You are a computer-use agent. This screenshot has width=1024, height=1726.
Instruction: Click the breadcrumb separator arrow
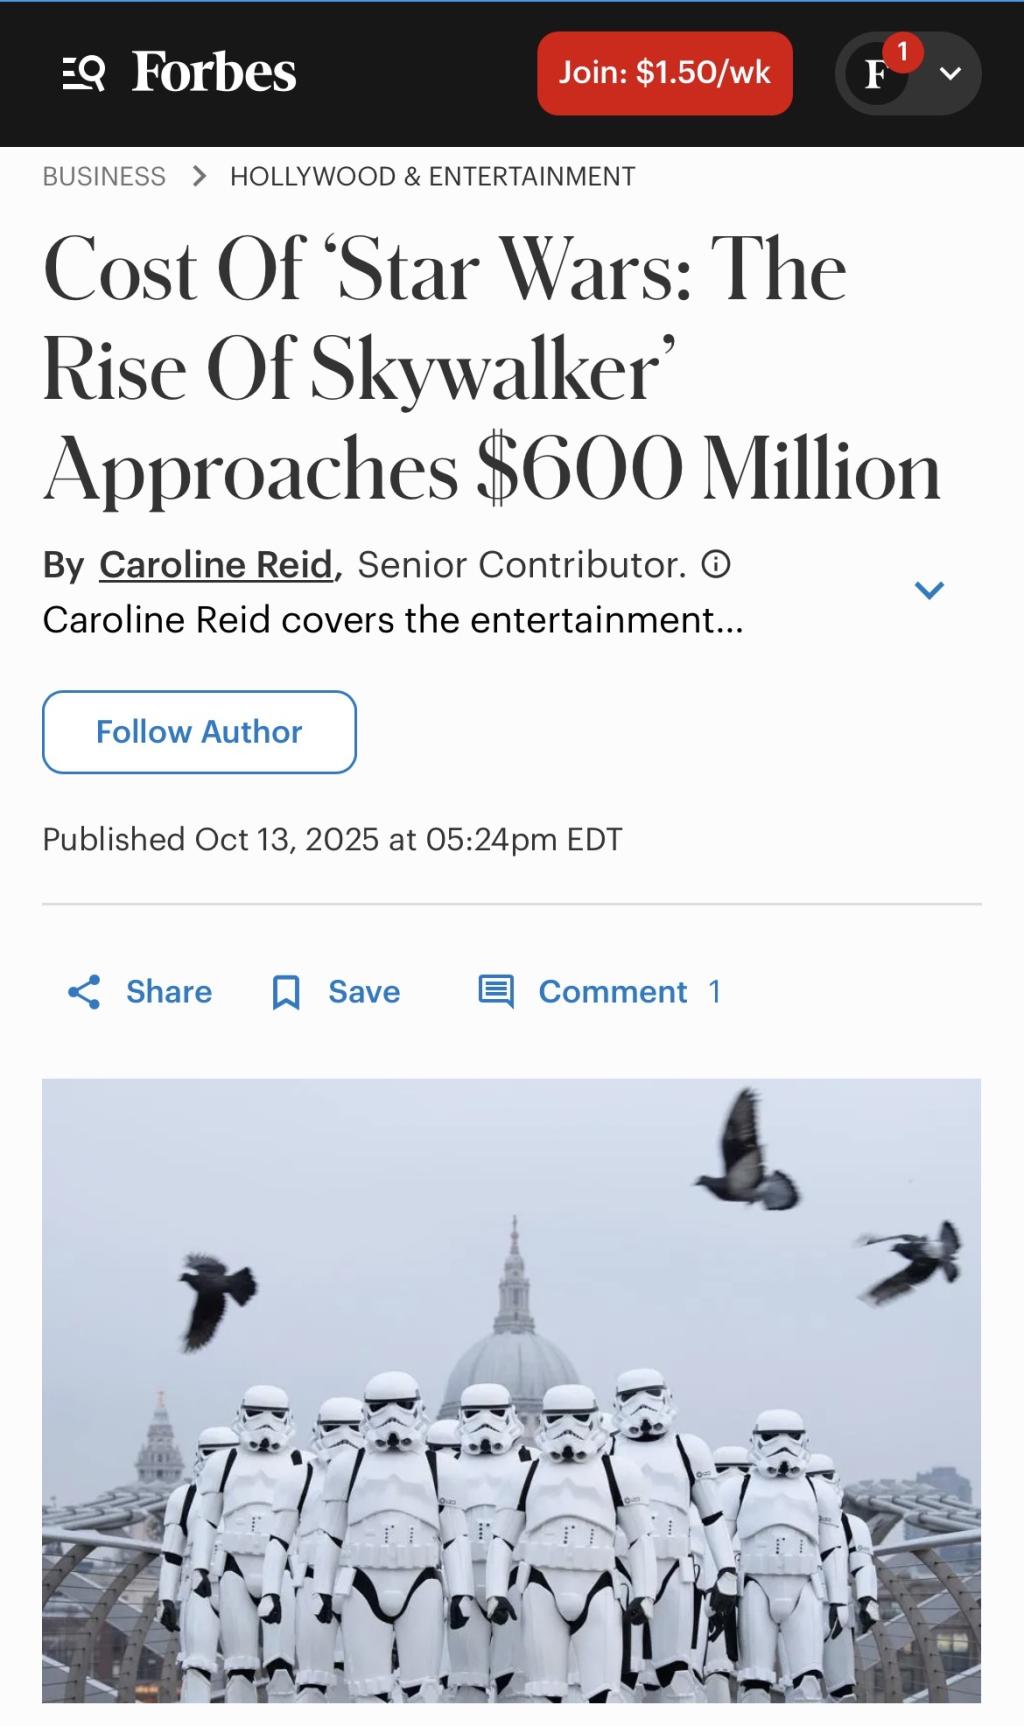click(x=199, y=177)
